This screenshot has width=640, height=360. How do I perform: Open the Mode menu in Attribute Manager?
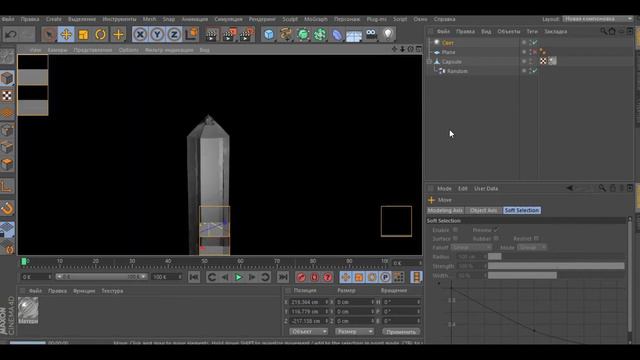(x=444, y=189)
